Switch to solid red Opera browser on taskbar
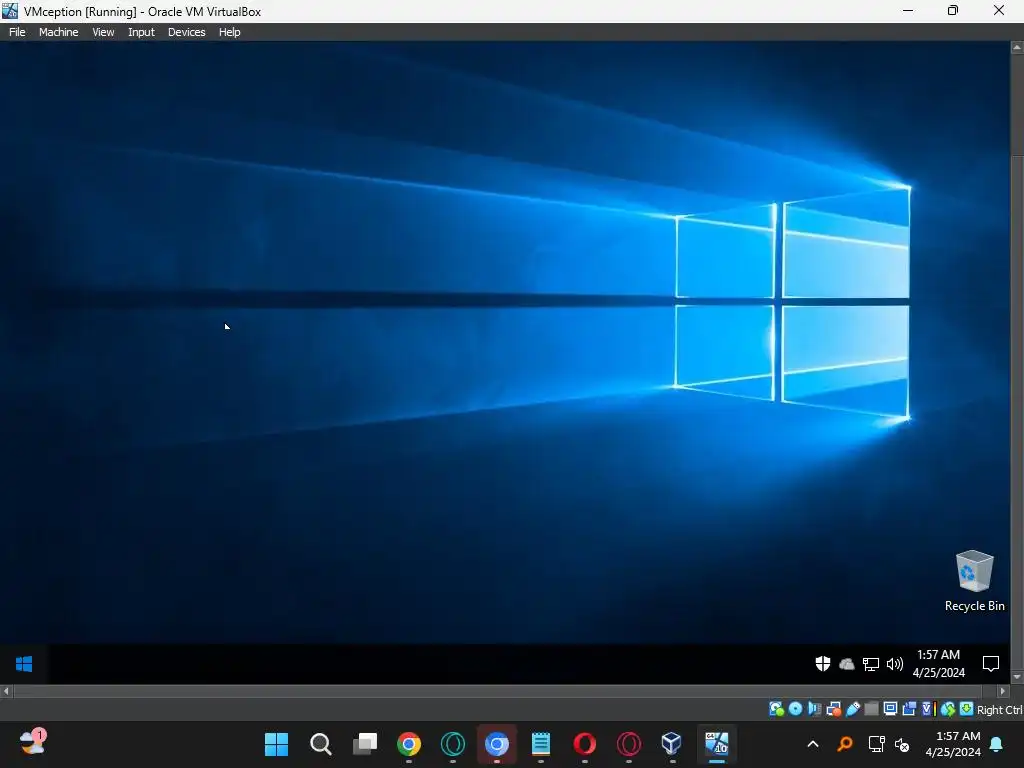 click(584, 744)
